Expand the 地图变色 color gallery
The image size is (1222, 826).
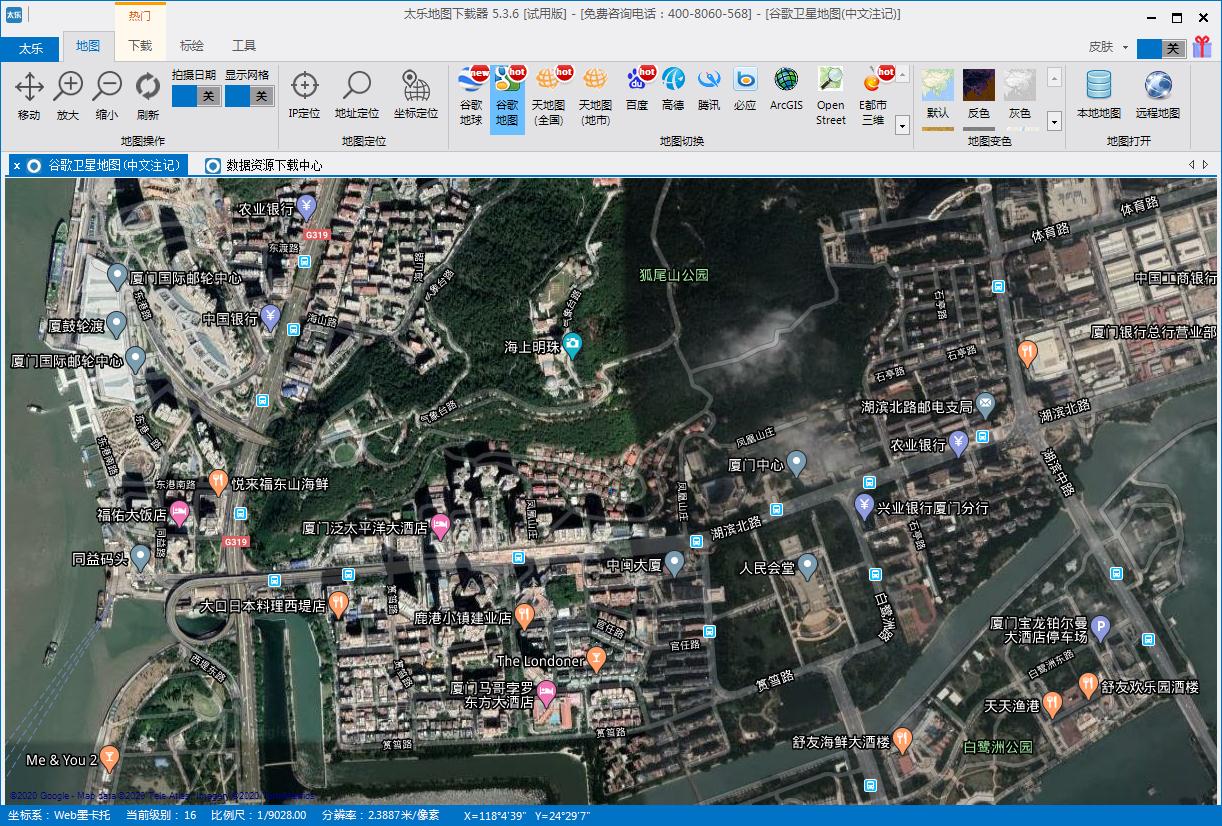[1054, 122]
